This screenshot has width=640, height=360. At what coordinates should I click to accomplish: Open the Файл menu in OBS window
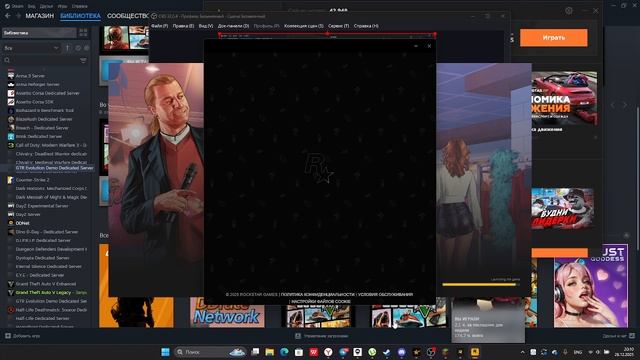(160, 26)
